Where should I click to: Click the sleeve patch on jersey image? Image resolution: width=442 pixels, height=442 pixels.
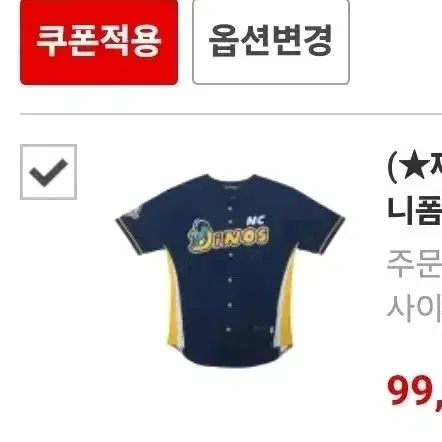coord(132,212)
